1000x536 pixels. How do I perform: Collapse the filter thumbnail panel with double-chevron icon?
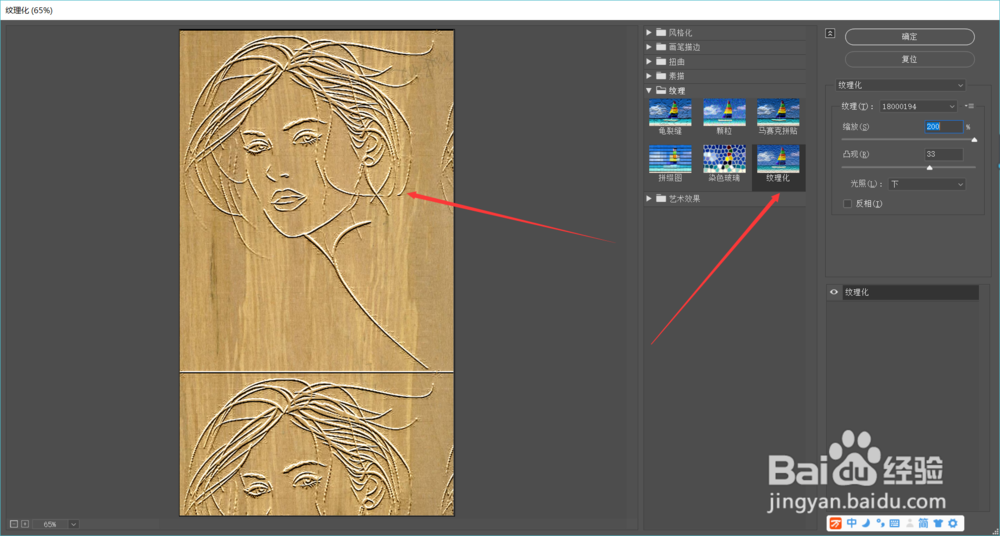pos(830,33)
